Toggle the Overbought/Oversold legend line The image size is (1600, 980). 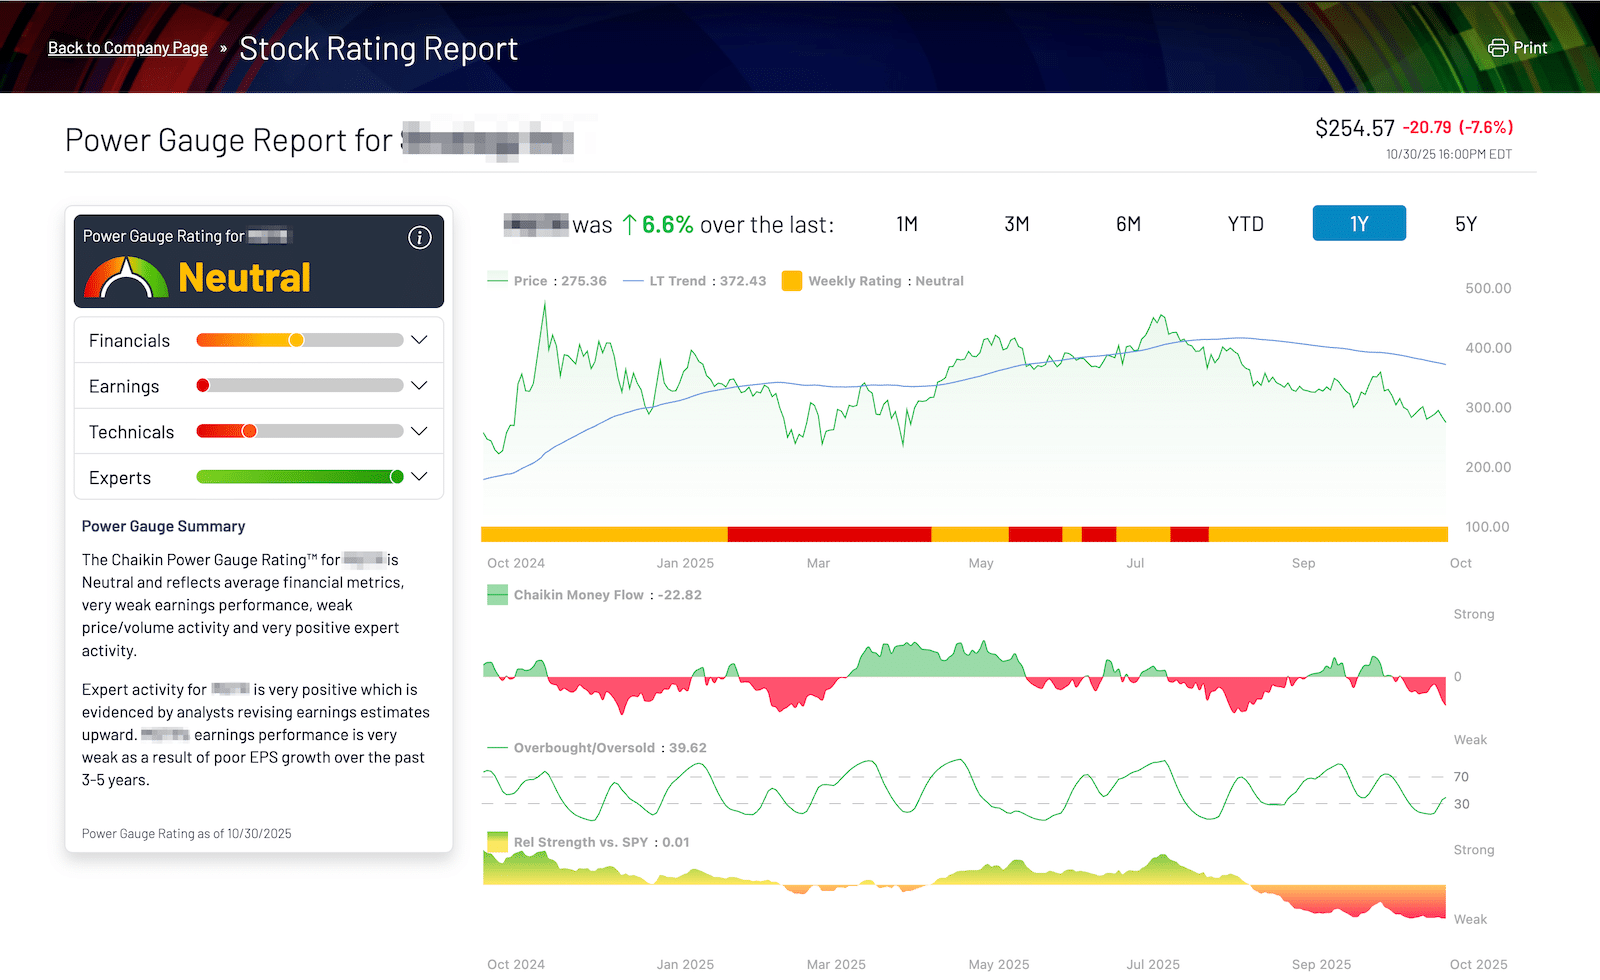pos(497,748)
